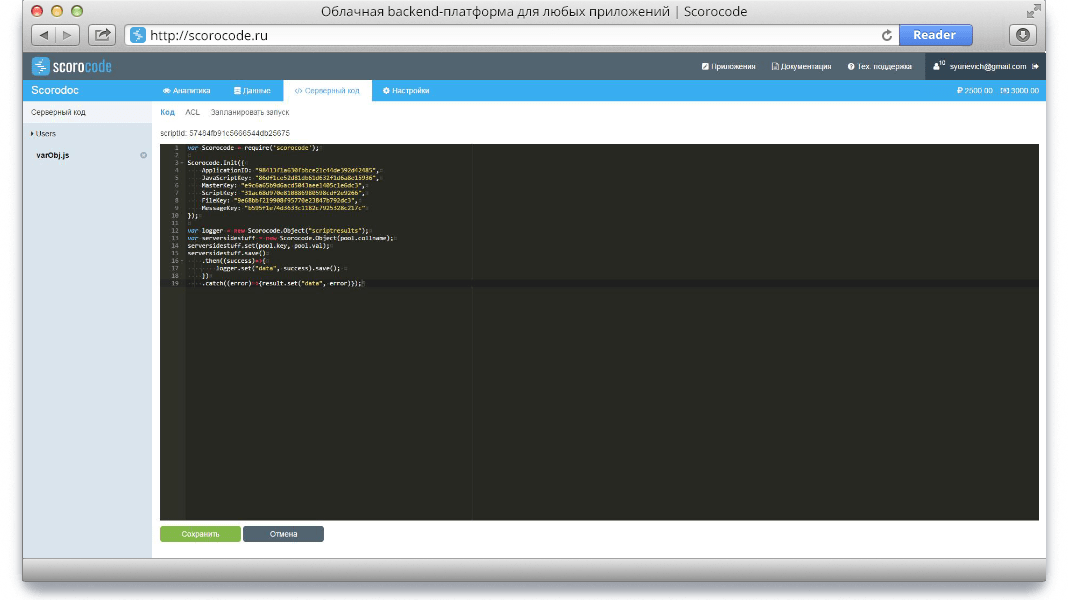This screenshot has height=600, width=1070.
Task: Fold the .then block on line 16
Action: [182, 260]
